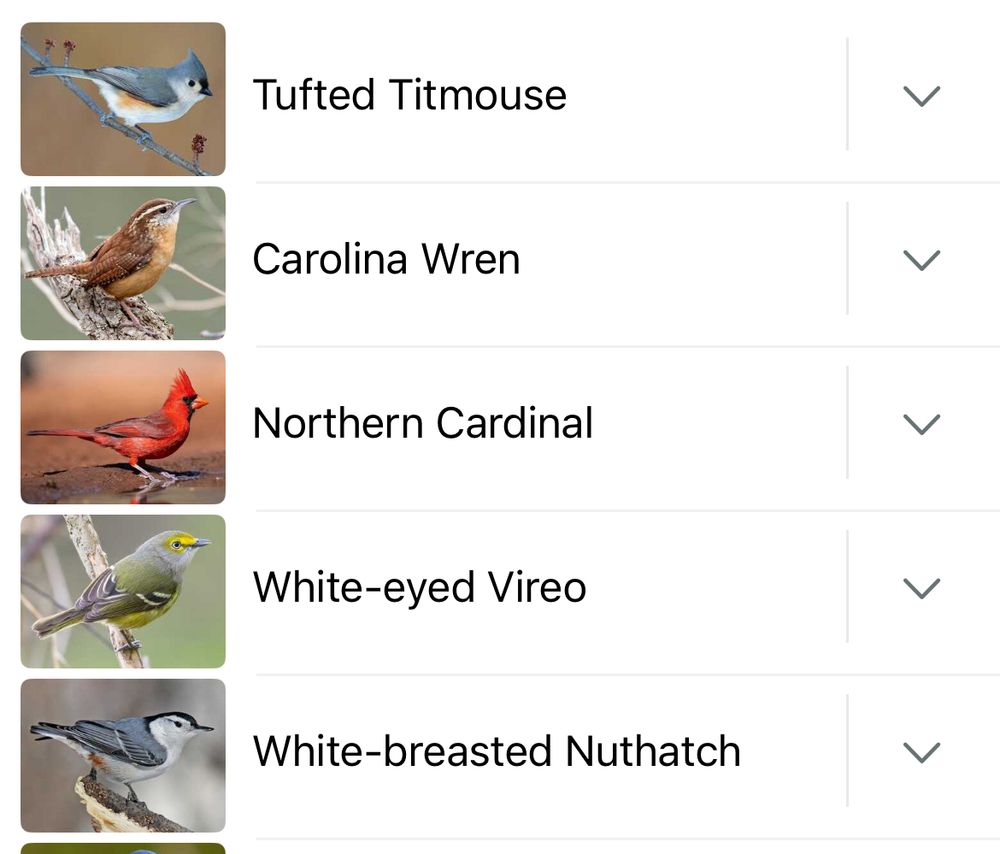Expand the White-breasted Nuthatch details
This screenshot has height=854, width=1000.
[921, 751]
